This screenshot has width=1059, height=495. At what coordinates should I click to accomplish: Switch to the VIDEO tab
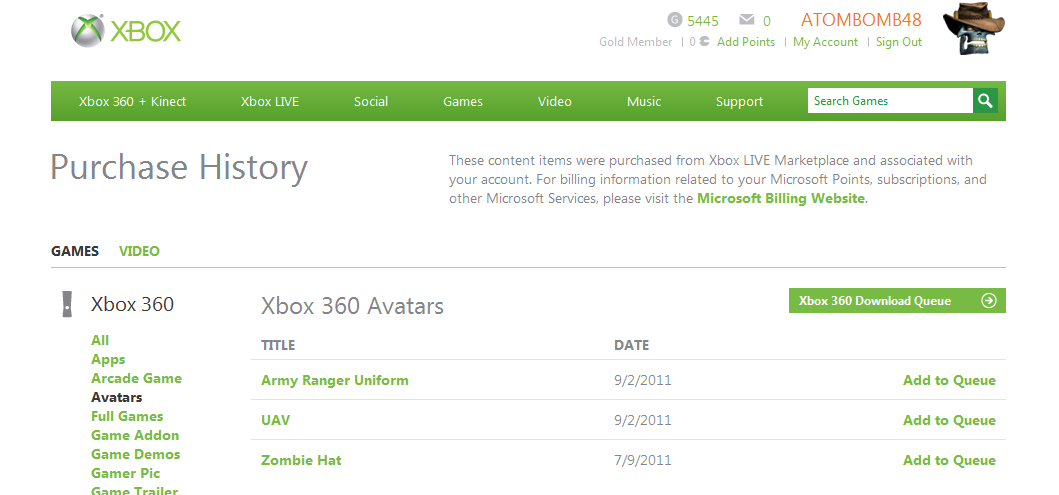pos(139,251)
